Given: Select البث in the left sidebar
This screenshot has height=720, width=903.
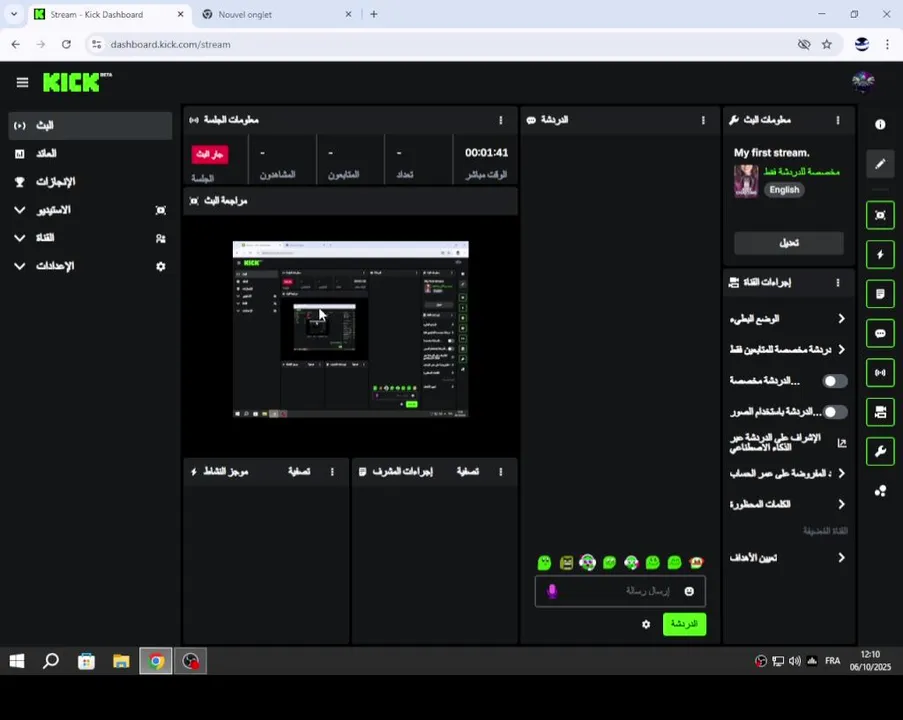Looking at the screenshot, I should (x=90, y=126).
